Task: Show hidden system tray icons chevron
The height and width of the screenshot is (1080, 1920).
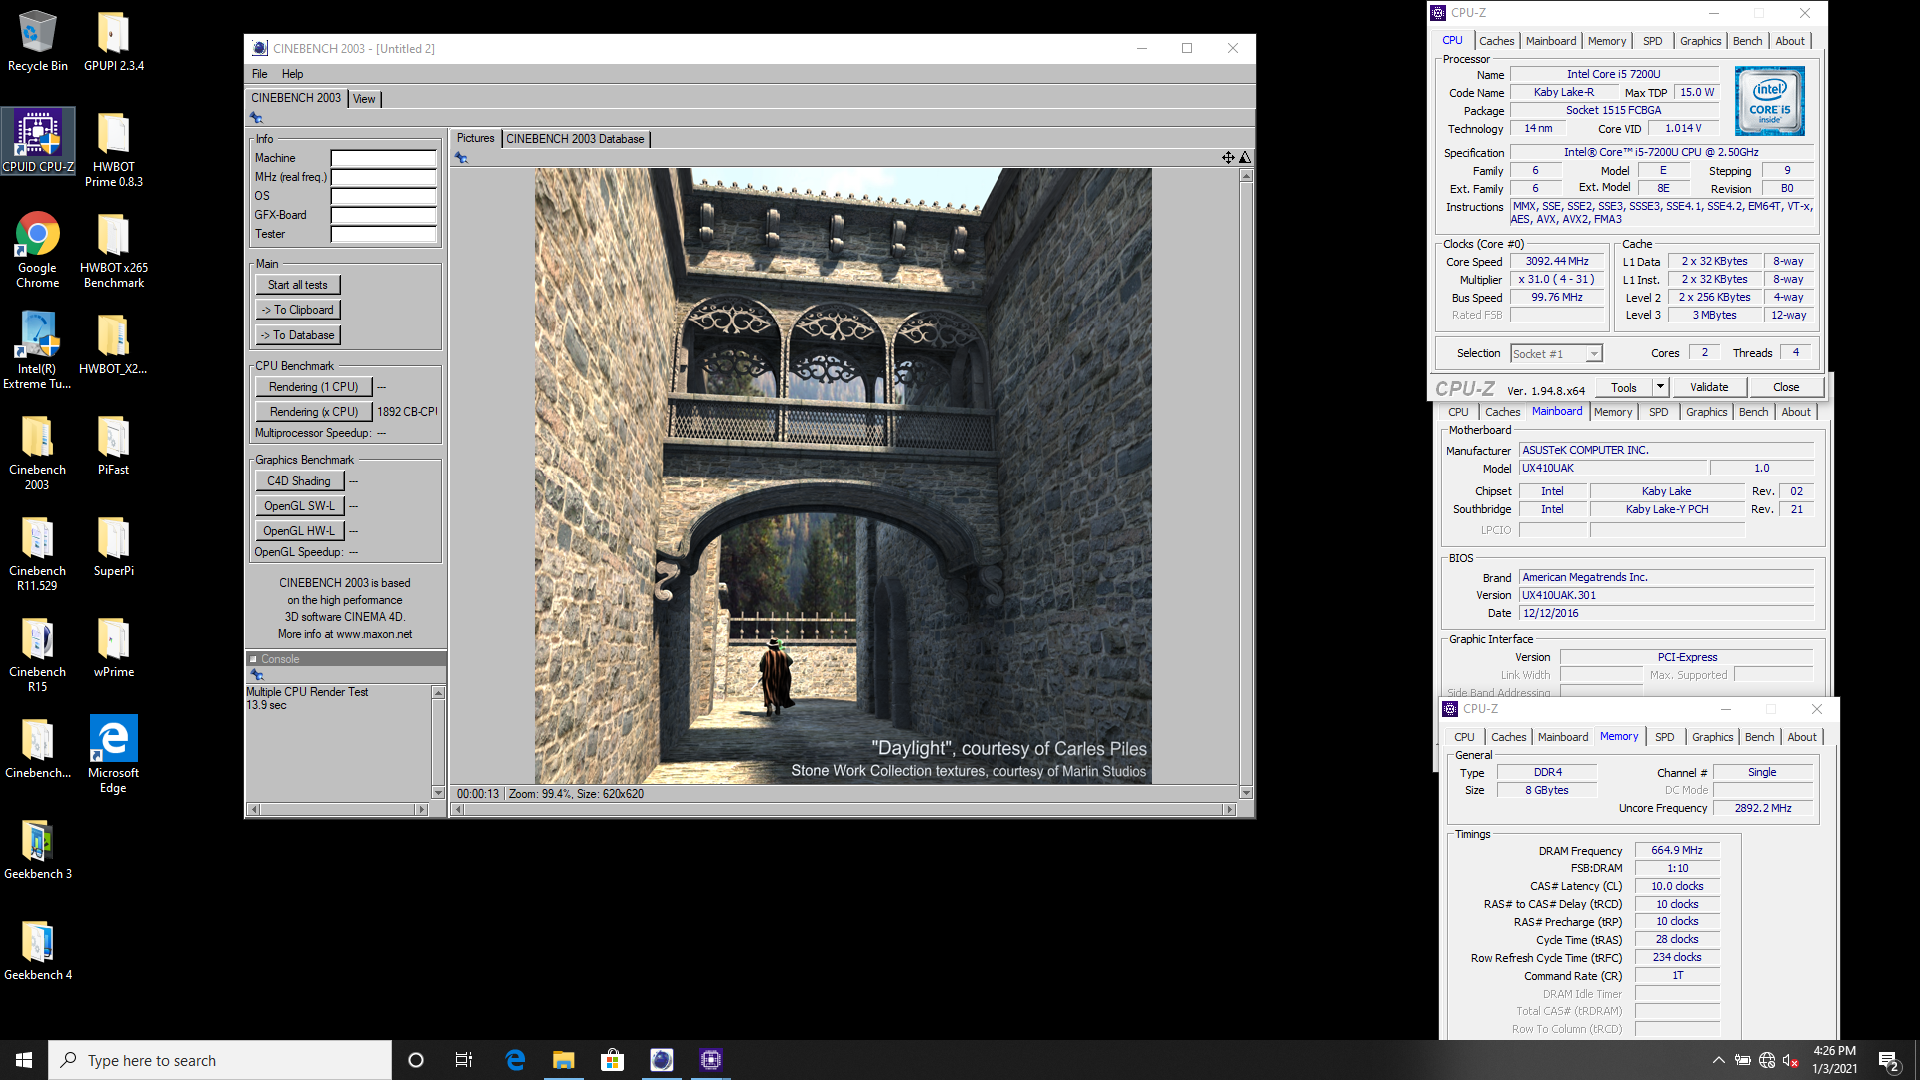Action: [1718, 1060]
